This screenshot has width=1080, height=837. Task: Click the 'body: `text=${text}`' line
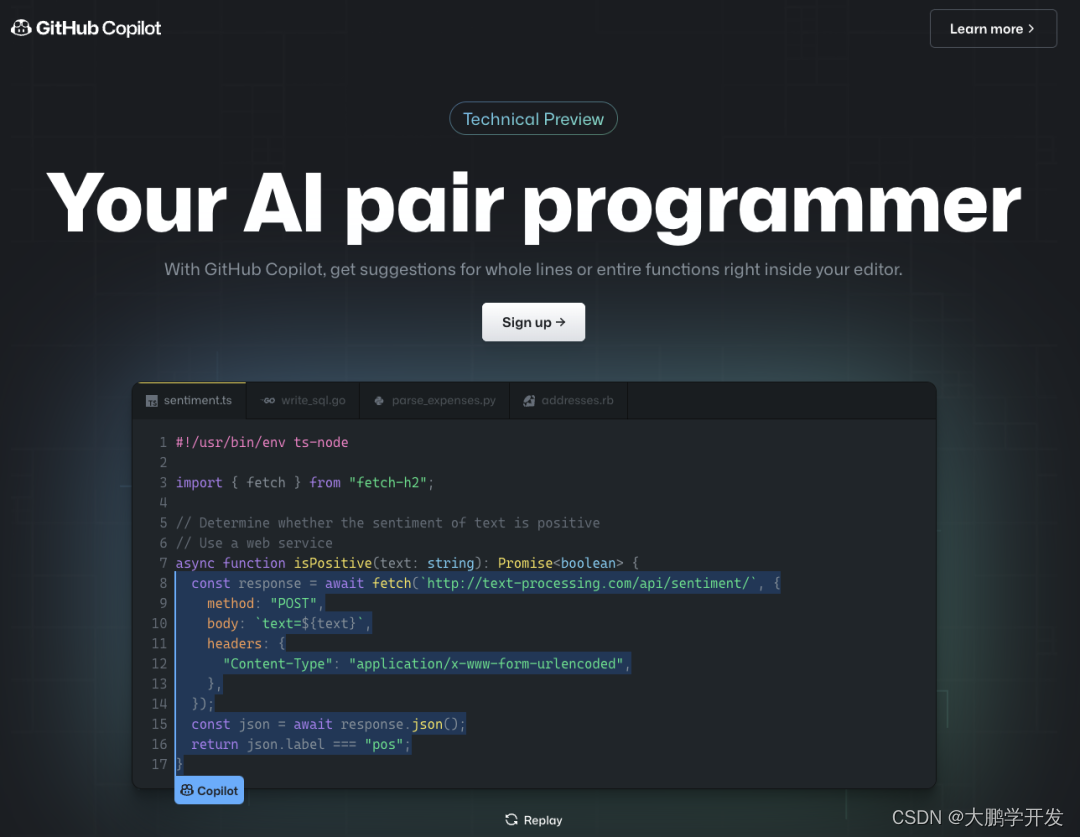pyautogui.click(x=289, y=623)
